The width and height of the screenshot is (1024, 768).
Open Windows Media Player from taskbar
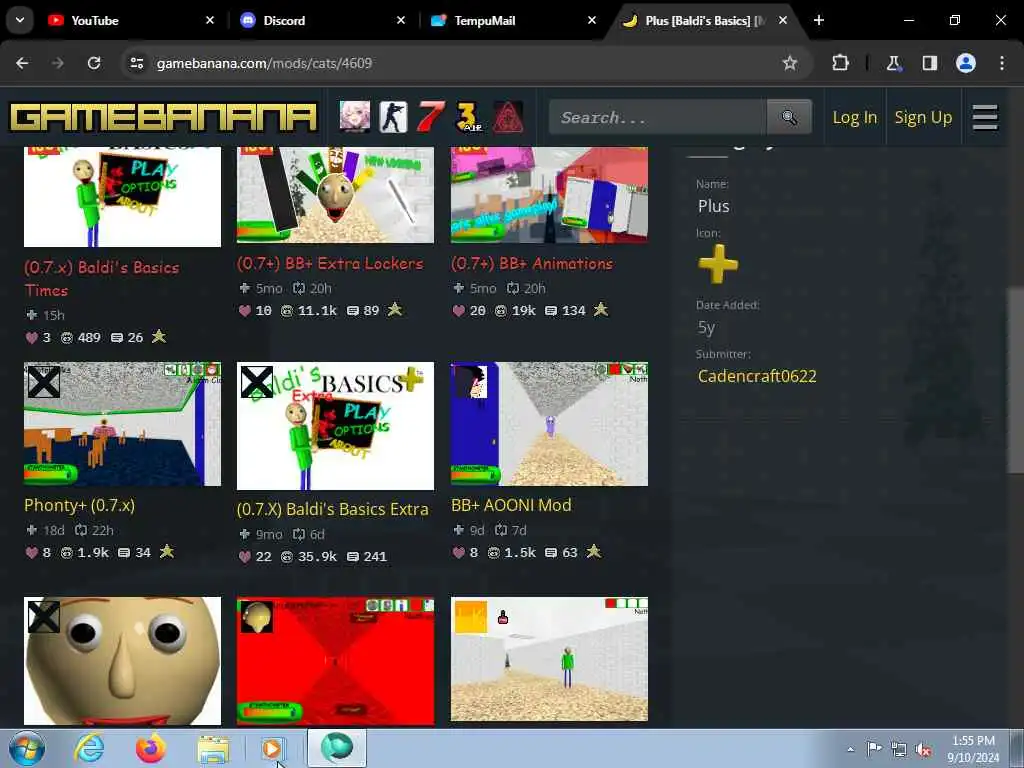point(273,748)
